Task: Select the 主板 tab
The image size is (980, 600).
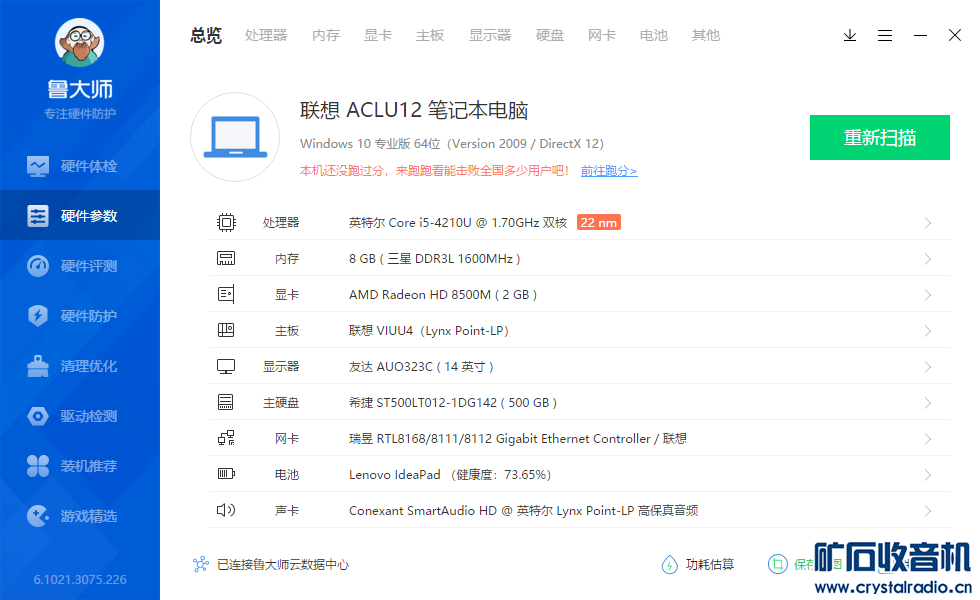Action: [430, 36]
